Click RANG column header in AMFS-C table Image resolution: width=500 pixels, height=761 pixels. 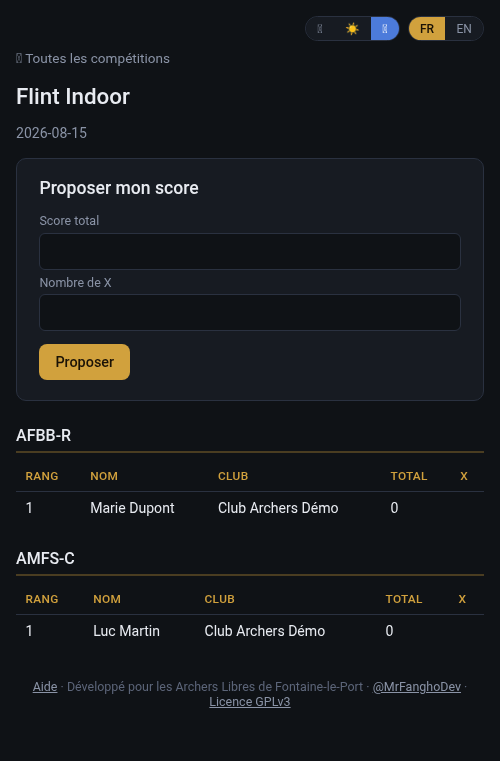click(42, 599)
